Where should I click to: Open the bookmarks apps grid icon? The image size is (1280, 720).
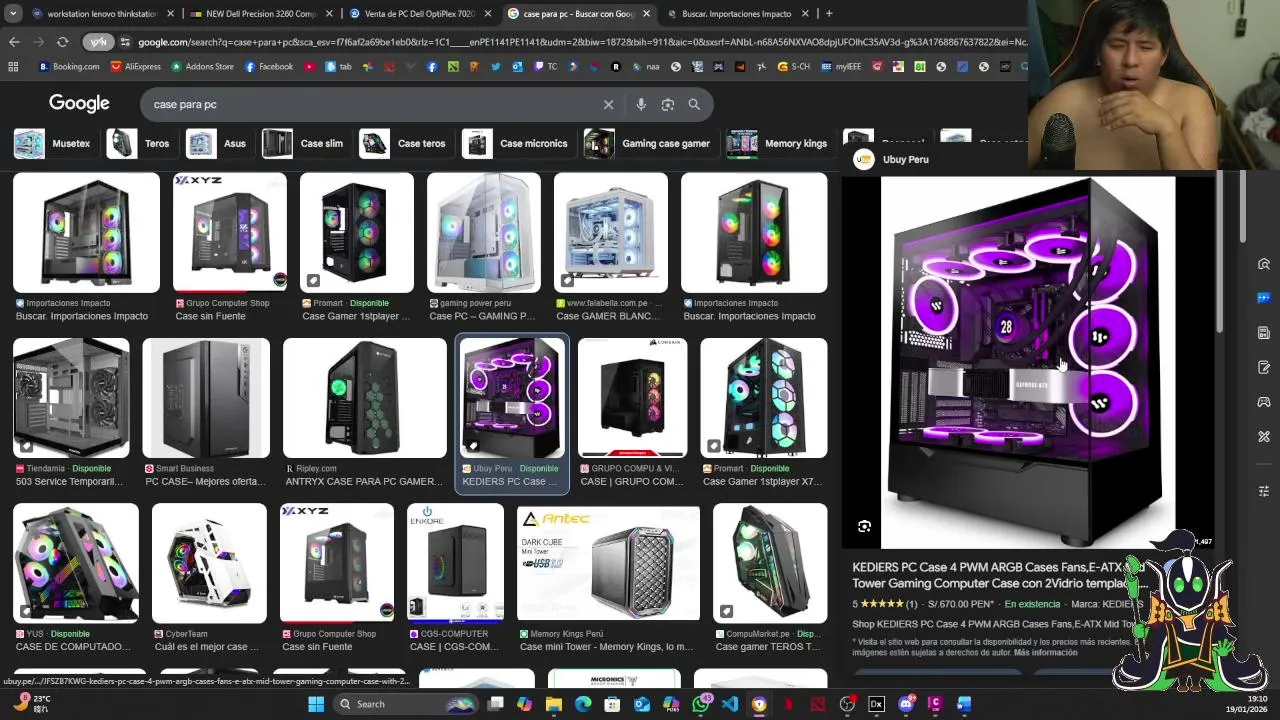click(x=13, y=67)
